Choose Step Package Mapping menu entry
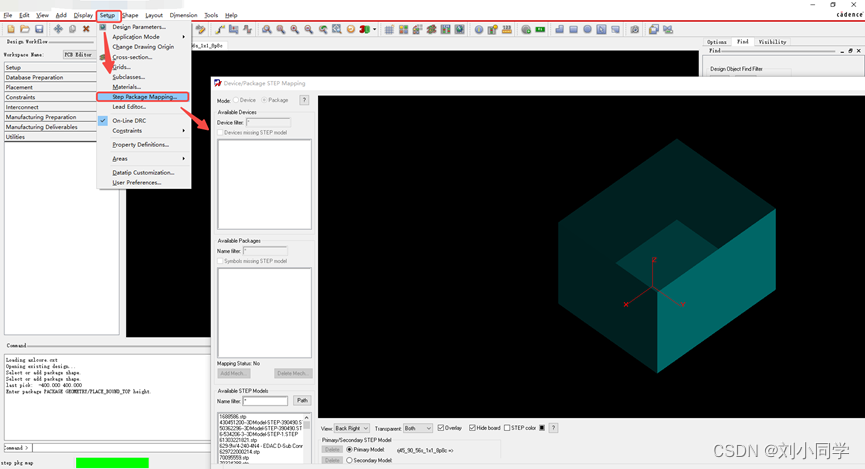This screenshot has width=865, height=469. 144,97
